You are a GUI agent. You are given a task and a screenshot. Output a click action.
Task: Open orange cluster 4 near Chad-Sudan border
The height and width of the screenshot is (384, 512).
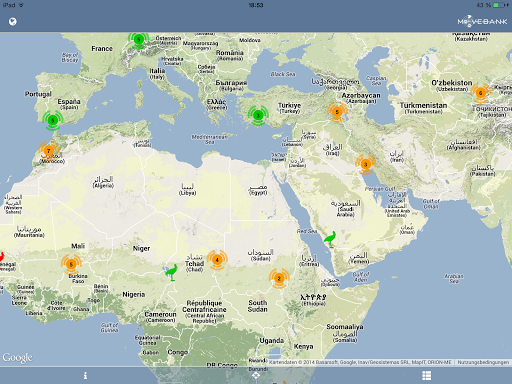coord(217,260)
